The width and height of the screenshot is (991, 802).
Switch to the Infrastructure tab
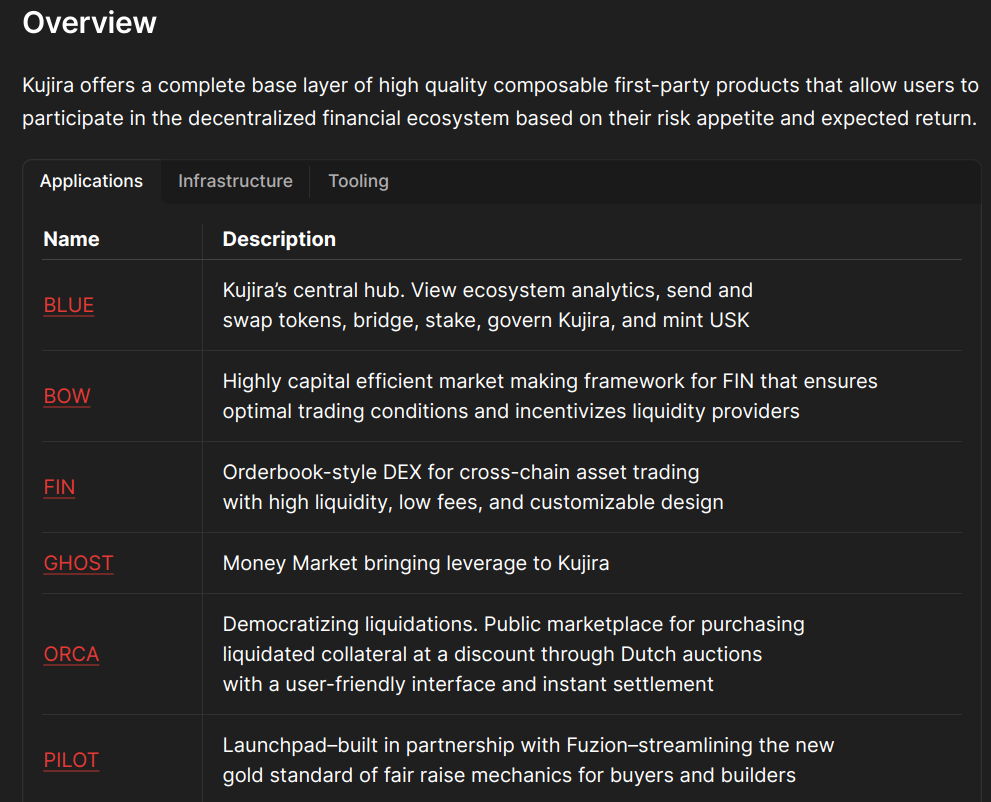click(x=235, y=181)
